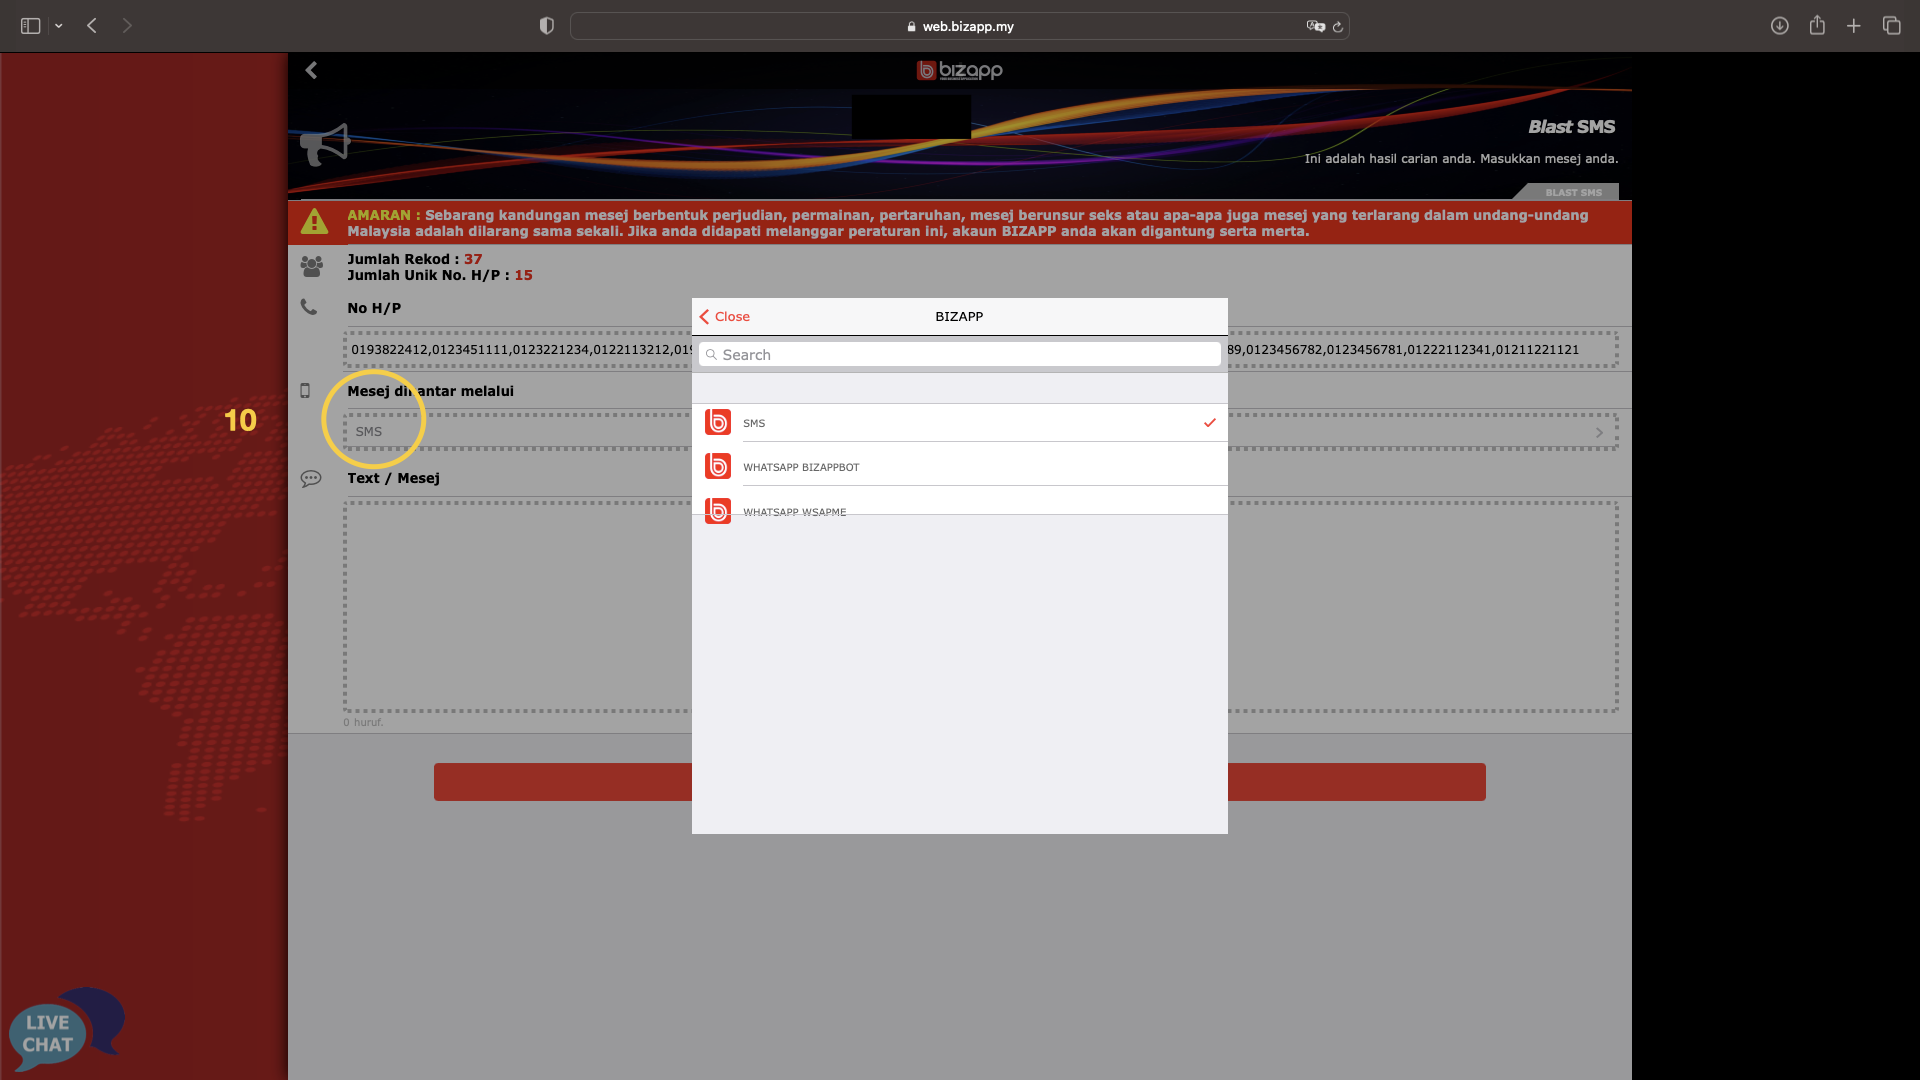Click the Text / Mesej message area
Screen dimensions: 1920x1080
coord(980,607)
